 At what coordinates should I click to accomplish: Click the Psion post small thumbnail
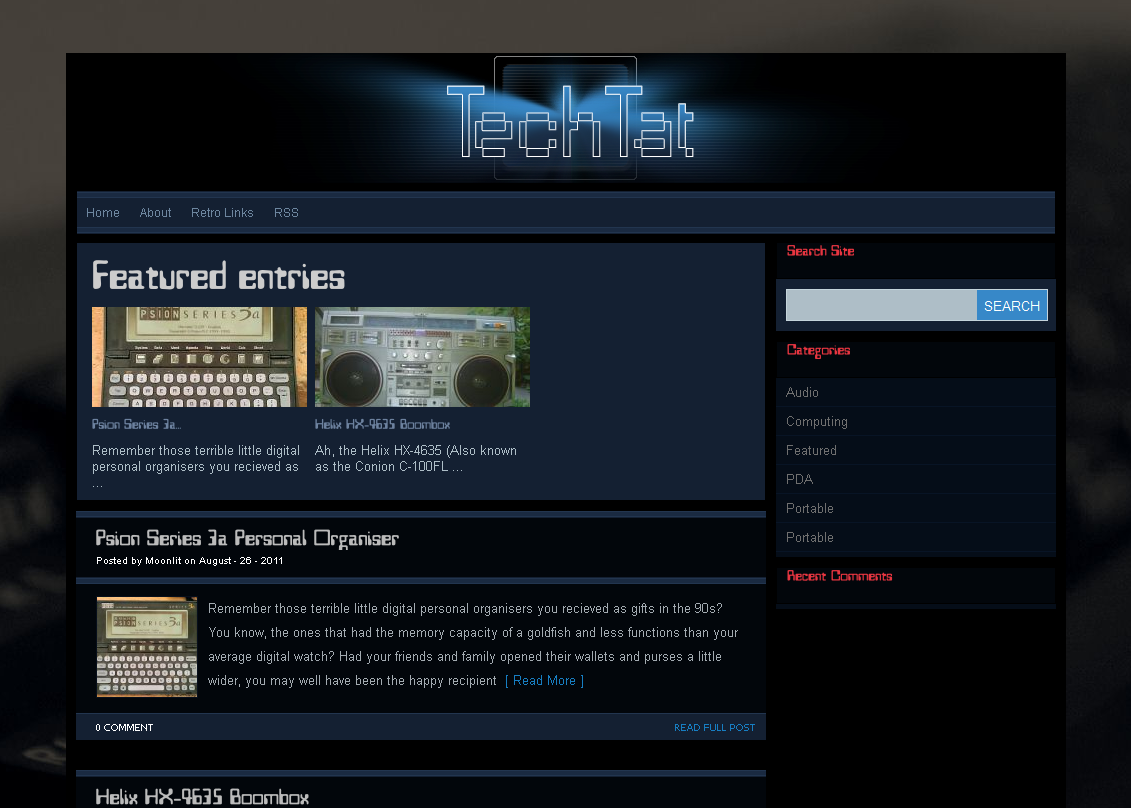tap(146, 646)
